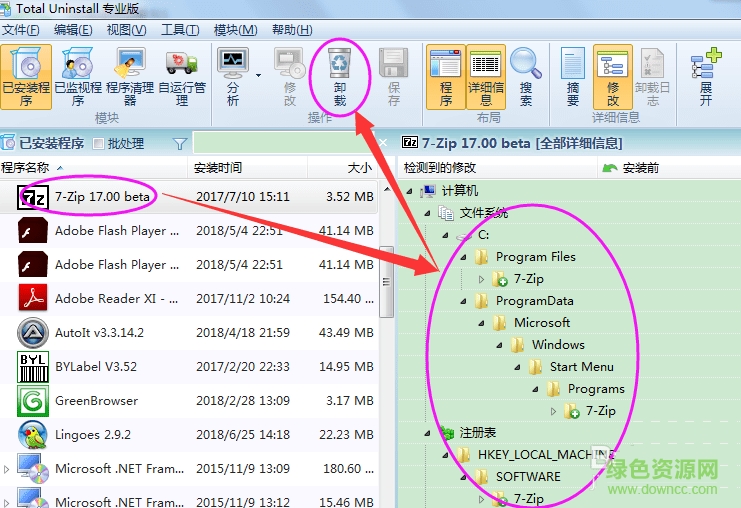Open the 工具(T) menu
This screenshot has height=508, width=741.
[180, 30]
